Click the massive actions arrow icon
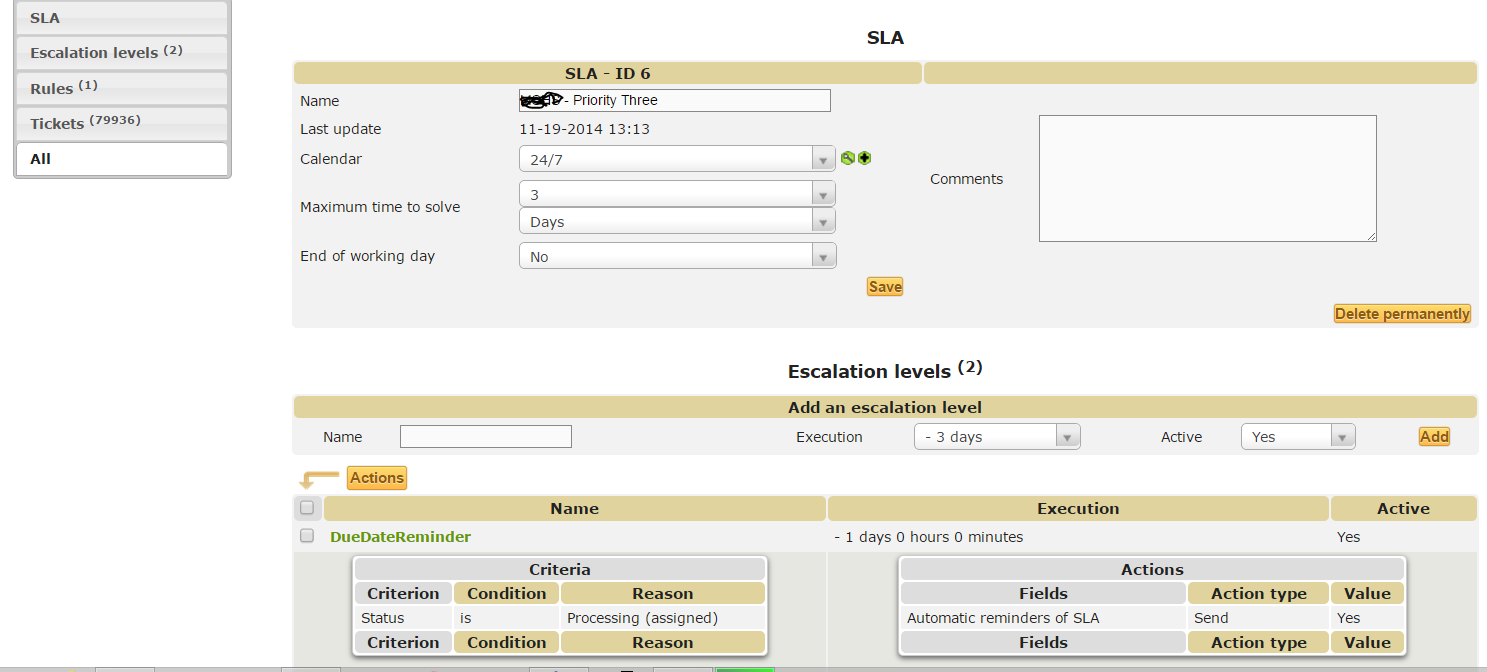This screenshot has width=1487, height=672. (x=320, y=477)
